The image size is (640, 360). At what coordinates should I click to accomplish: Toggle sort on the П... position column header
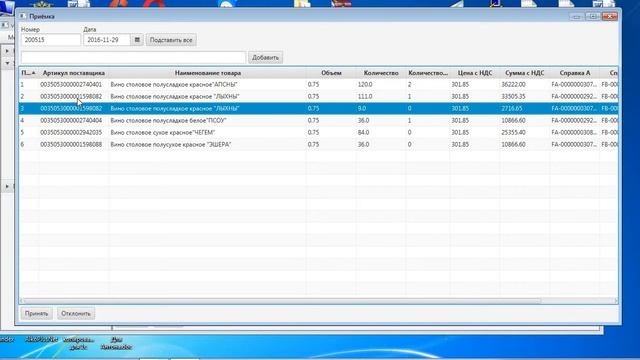point(29,73)
